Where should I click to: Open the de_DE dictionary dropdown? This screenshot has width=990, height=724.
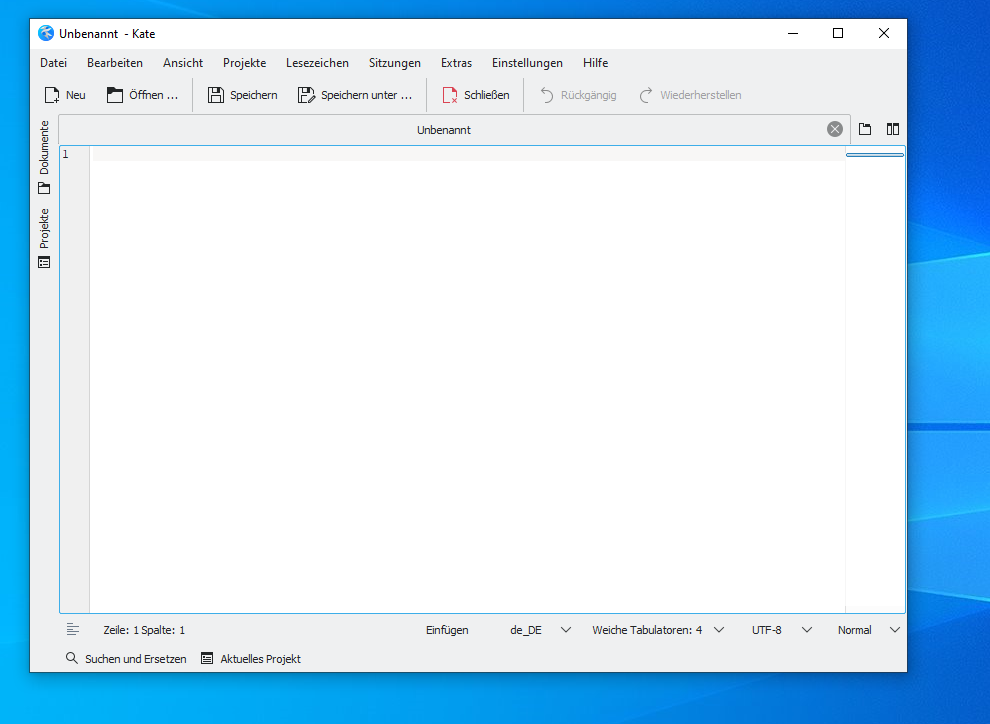coord(540,630)
